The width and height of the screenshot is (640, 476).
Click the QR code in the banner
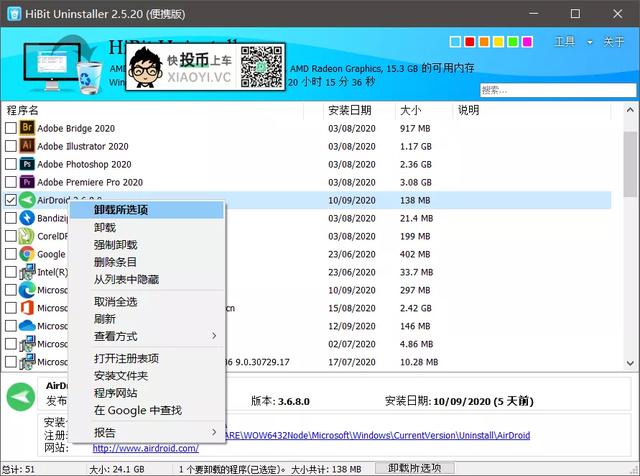coord(261,67)
